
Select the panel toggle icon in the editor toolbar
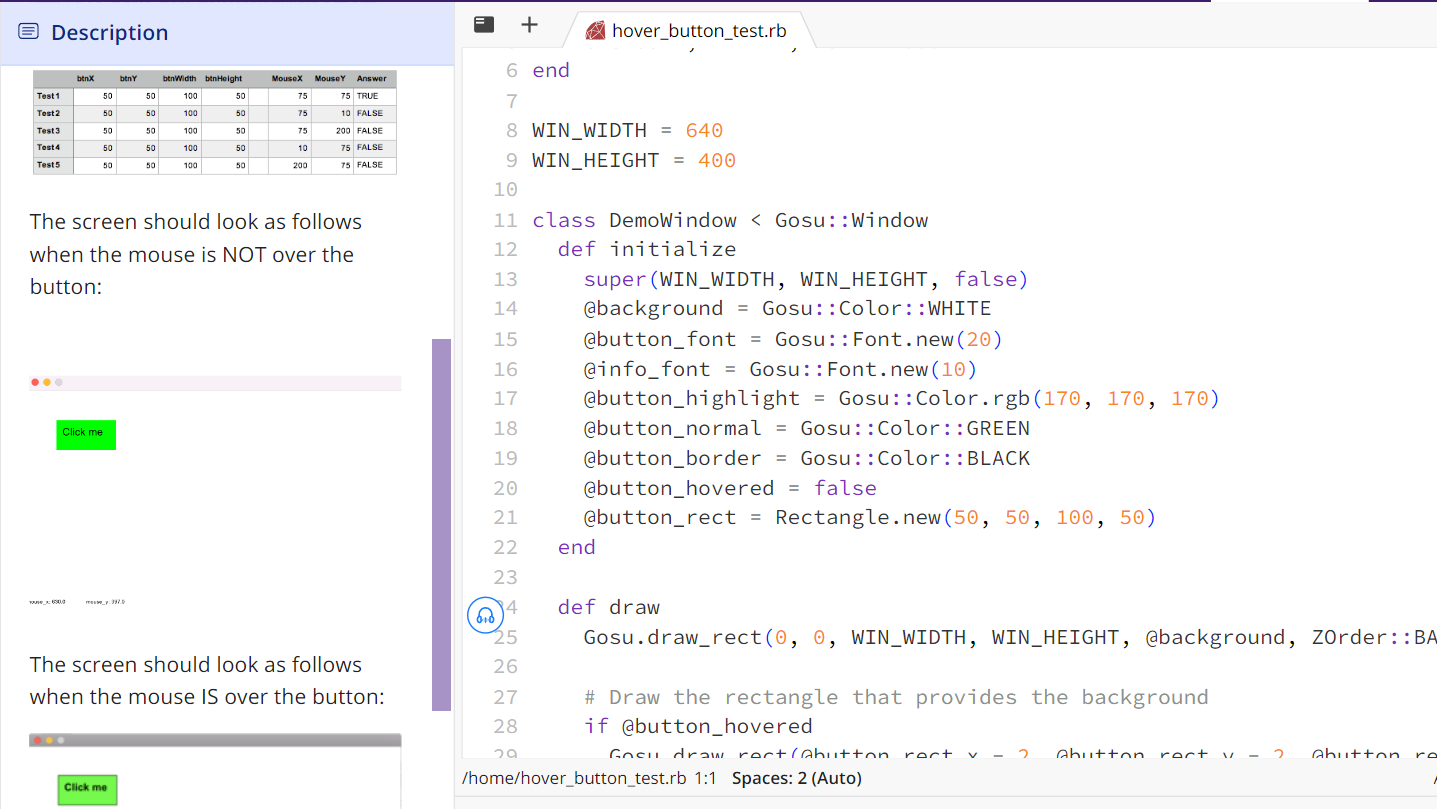click(x=483, y=24)
